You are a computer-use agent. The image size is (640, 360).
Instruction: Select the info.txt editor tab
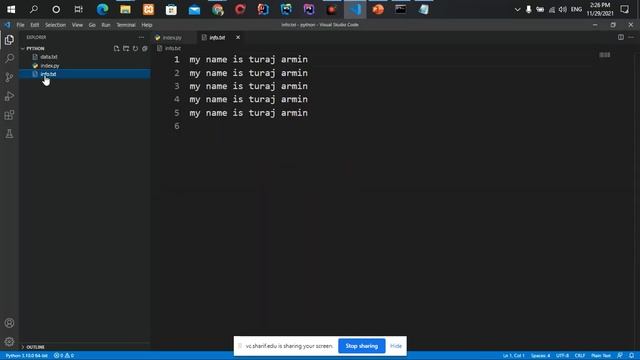coord(217,38)
